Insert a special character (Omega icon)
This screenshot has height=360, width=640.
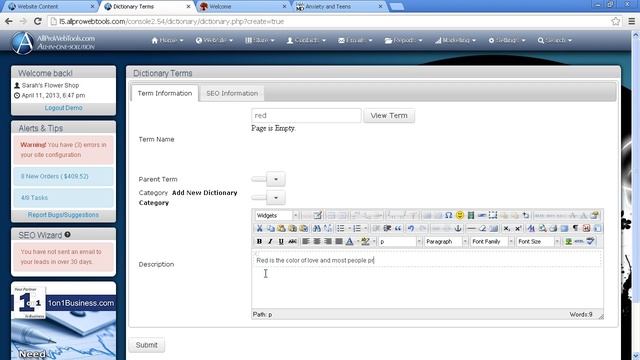pyautogui.click(x=449, y=215)
